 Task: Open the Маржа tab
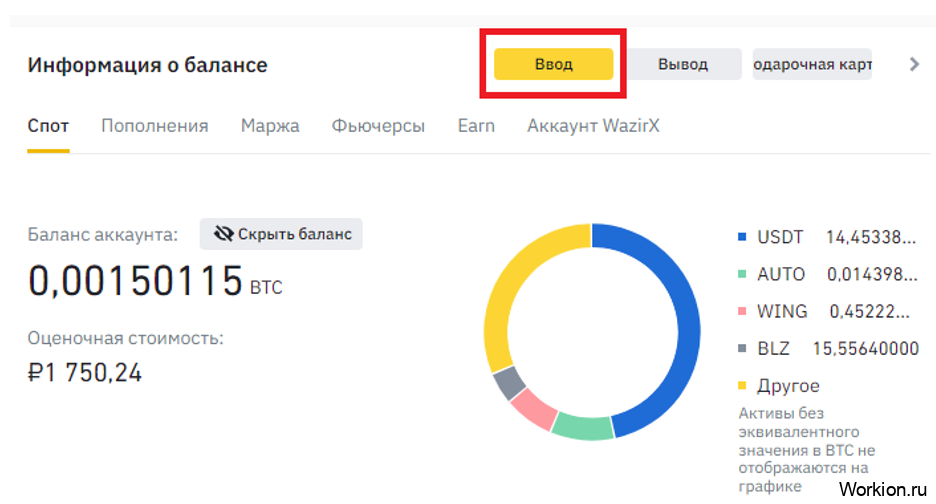(x=270, y=126)
